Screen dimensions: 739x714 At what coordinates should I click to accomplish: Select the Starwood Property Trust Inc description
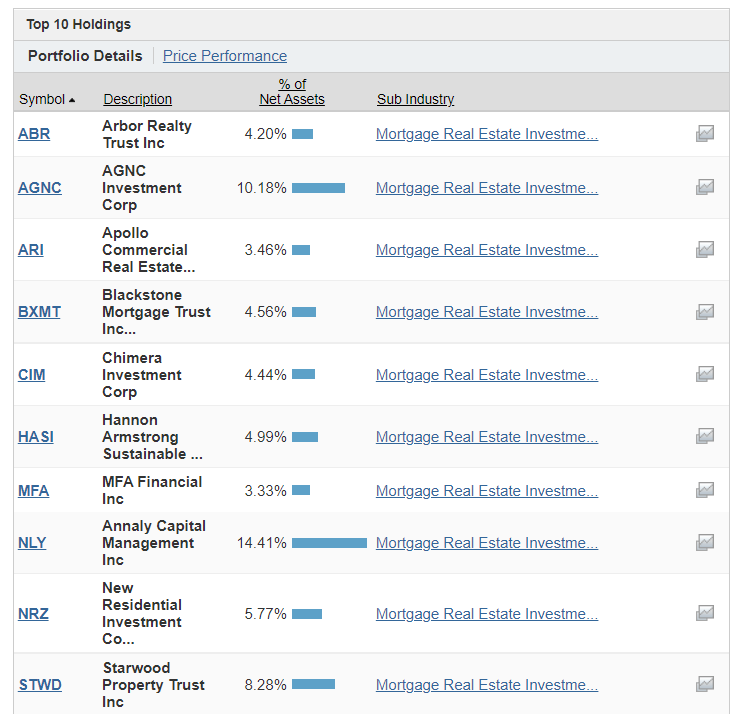pyautogui.click(x=154, y=685)
